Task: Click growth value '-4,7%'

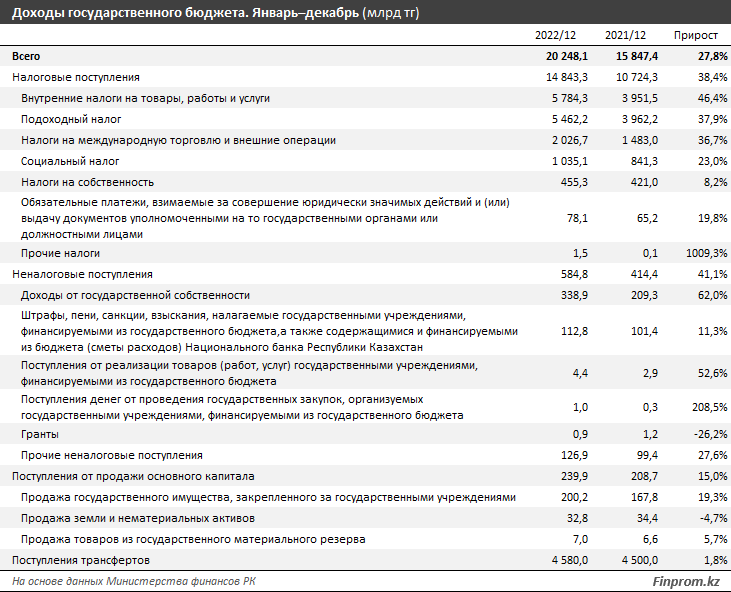Action: 714,518
